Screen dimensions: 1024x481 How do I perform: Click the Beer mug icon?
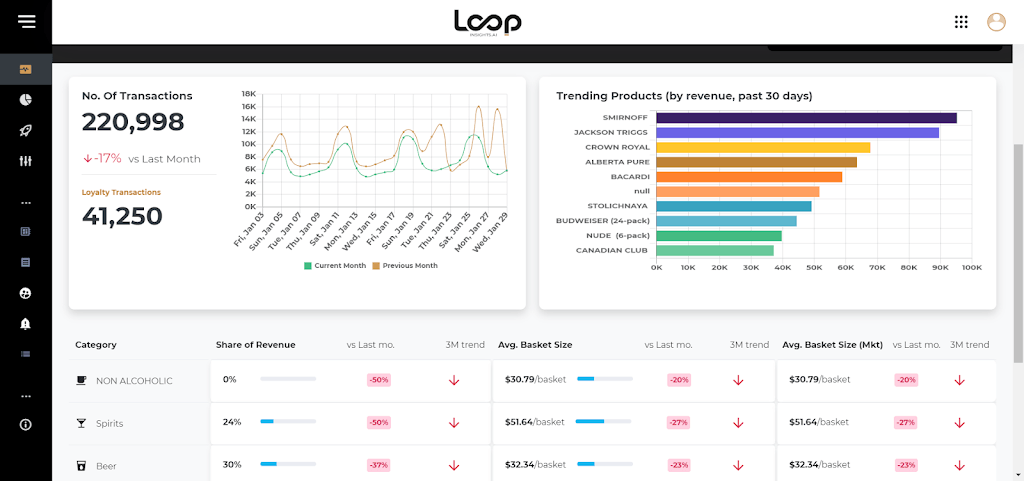coord(82,466)
